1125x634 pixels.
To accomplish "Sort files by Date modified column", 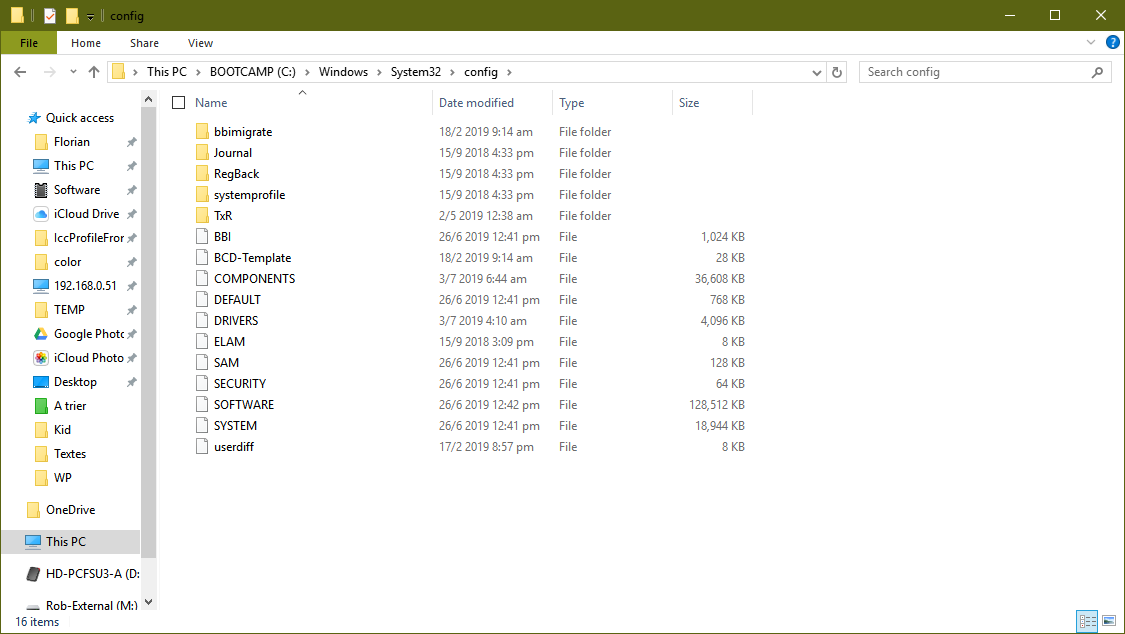I will pos(476,103).
